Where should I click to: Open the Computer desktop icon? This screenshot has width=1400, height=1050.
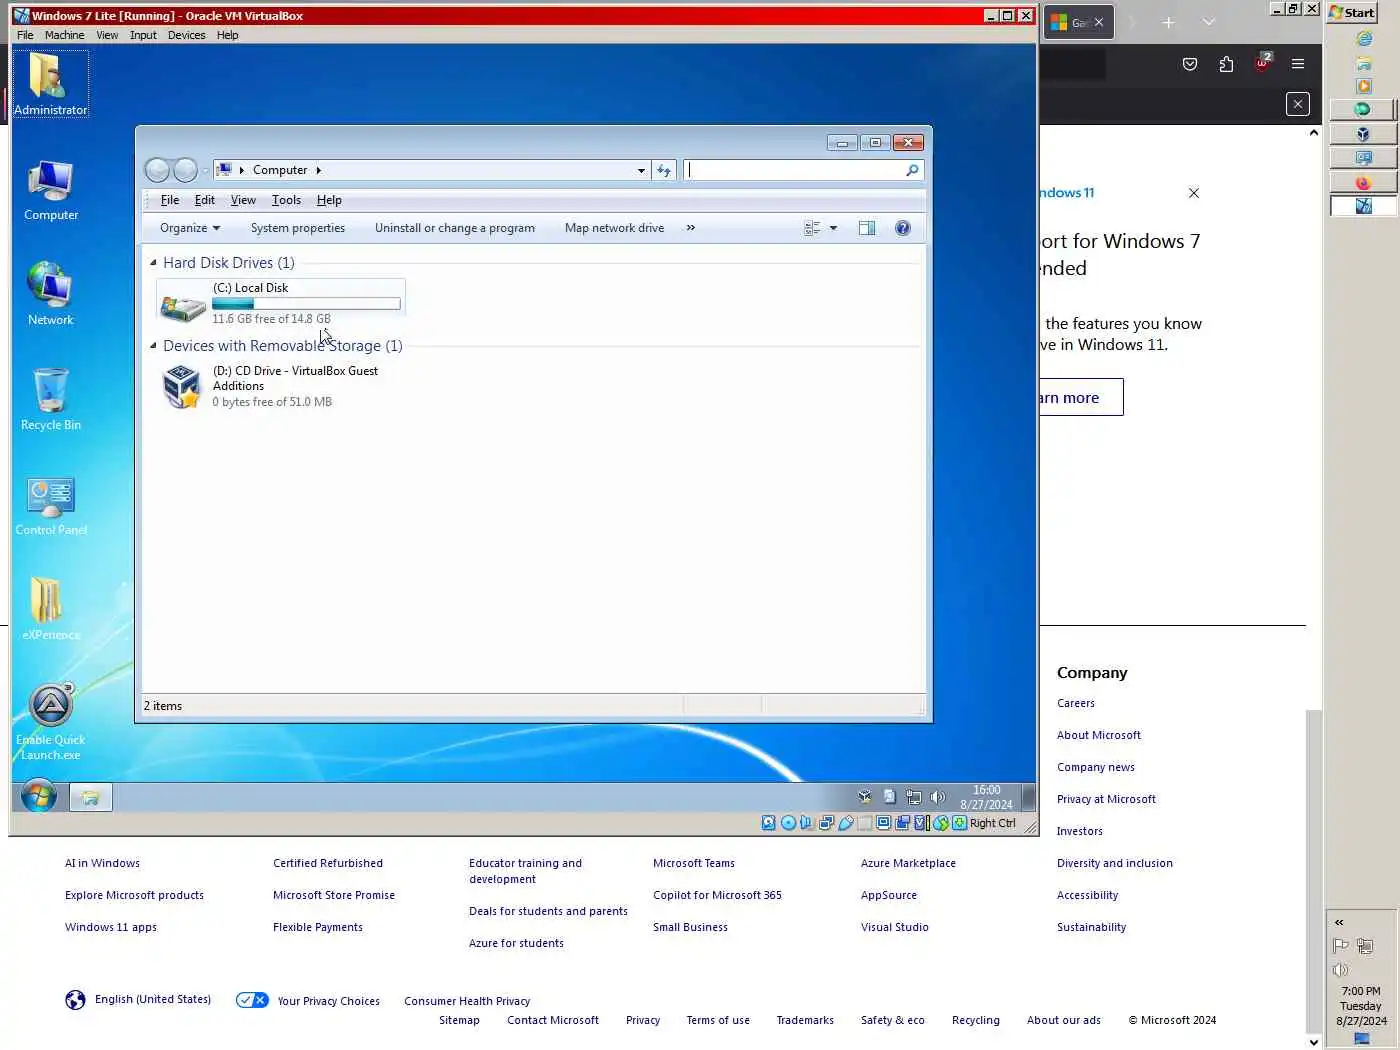point(50,190)
